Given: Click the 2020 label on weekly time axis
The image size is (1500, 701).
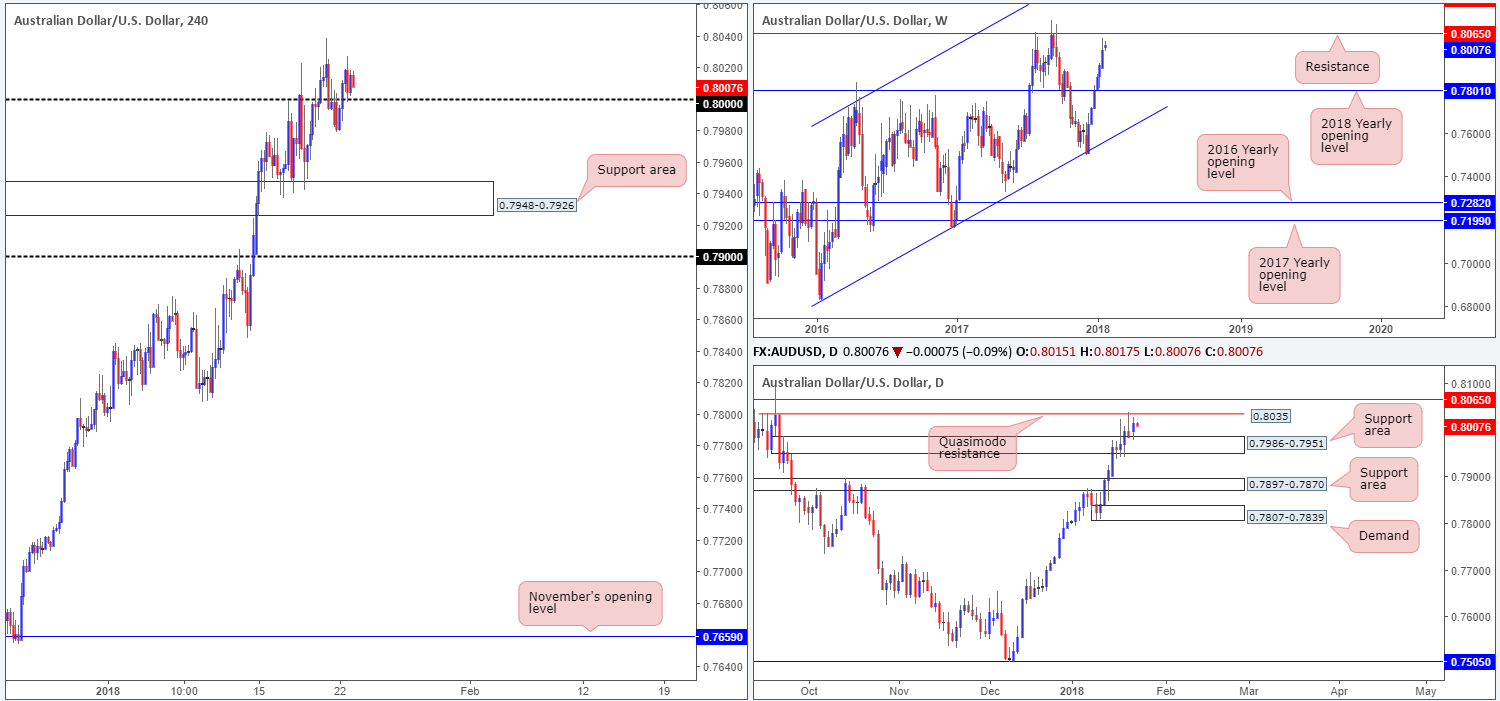Looking at the screenshot, I should pos(1380,329).
